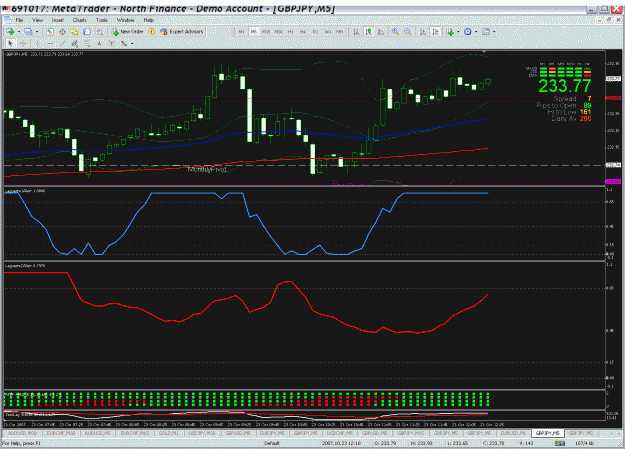Click the Arrows objects icon
Screen dimensions: 625x449
click(x=124, y=43)
